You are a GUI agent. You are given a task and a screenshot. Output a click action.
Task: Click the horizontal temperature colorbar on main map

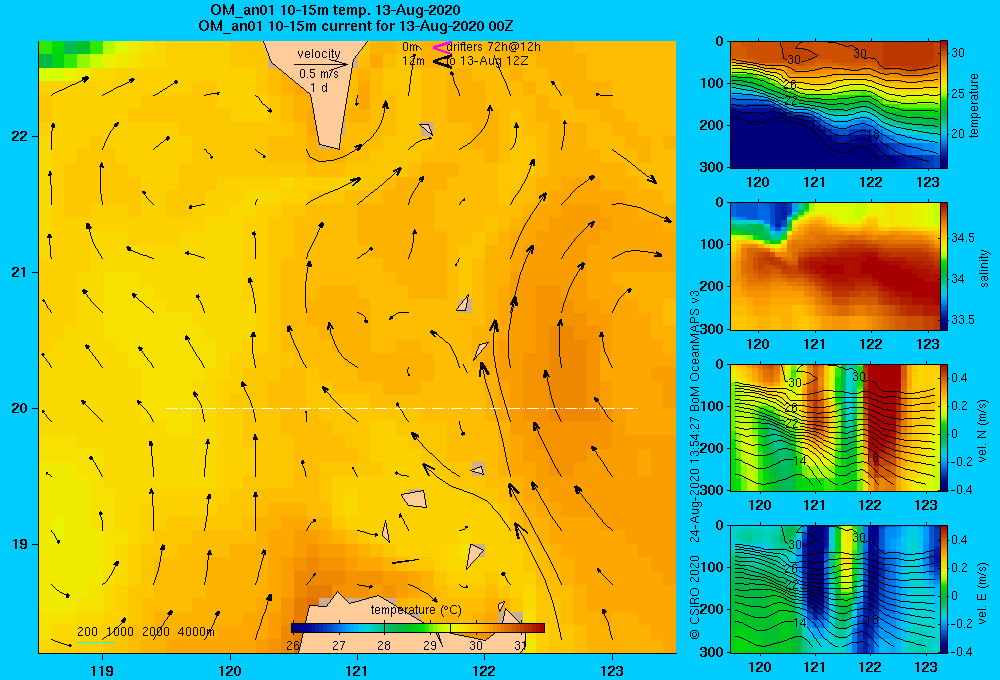coord(418,628)
